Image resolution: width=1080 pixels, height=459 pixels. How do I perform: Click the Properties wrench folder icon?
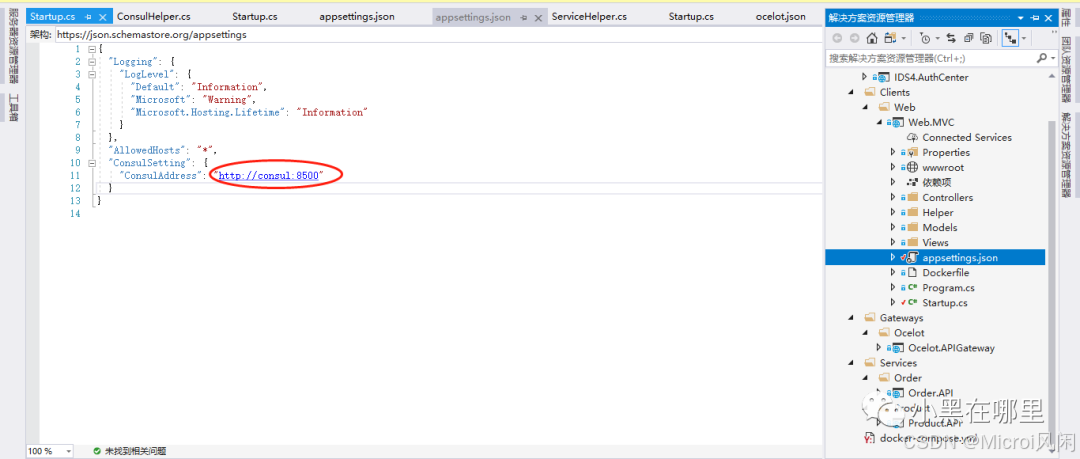click(912, 152)
